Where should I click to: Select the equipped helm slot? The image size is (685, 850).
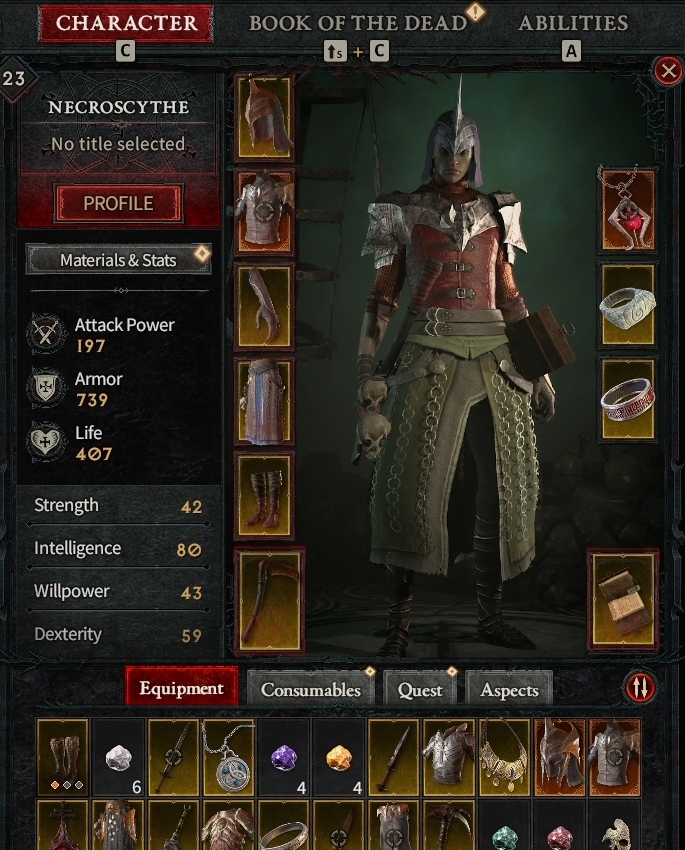pyautogui.click(x=264, y=117)
